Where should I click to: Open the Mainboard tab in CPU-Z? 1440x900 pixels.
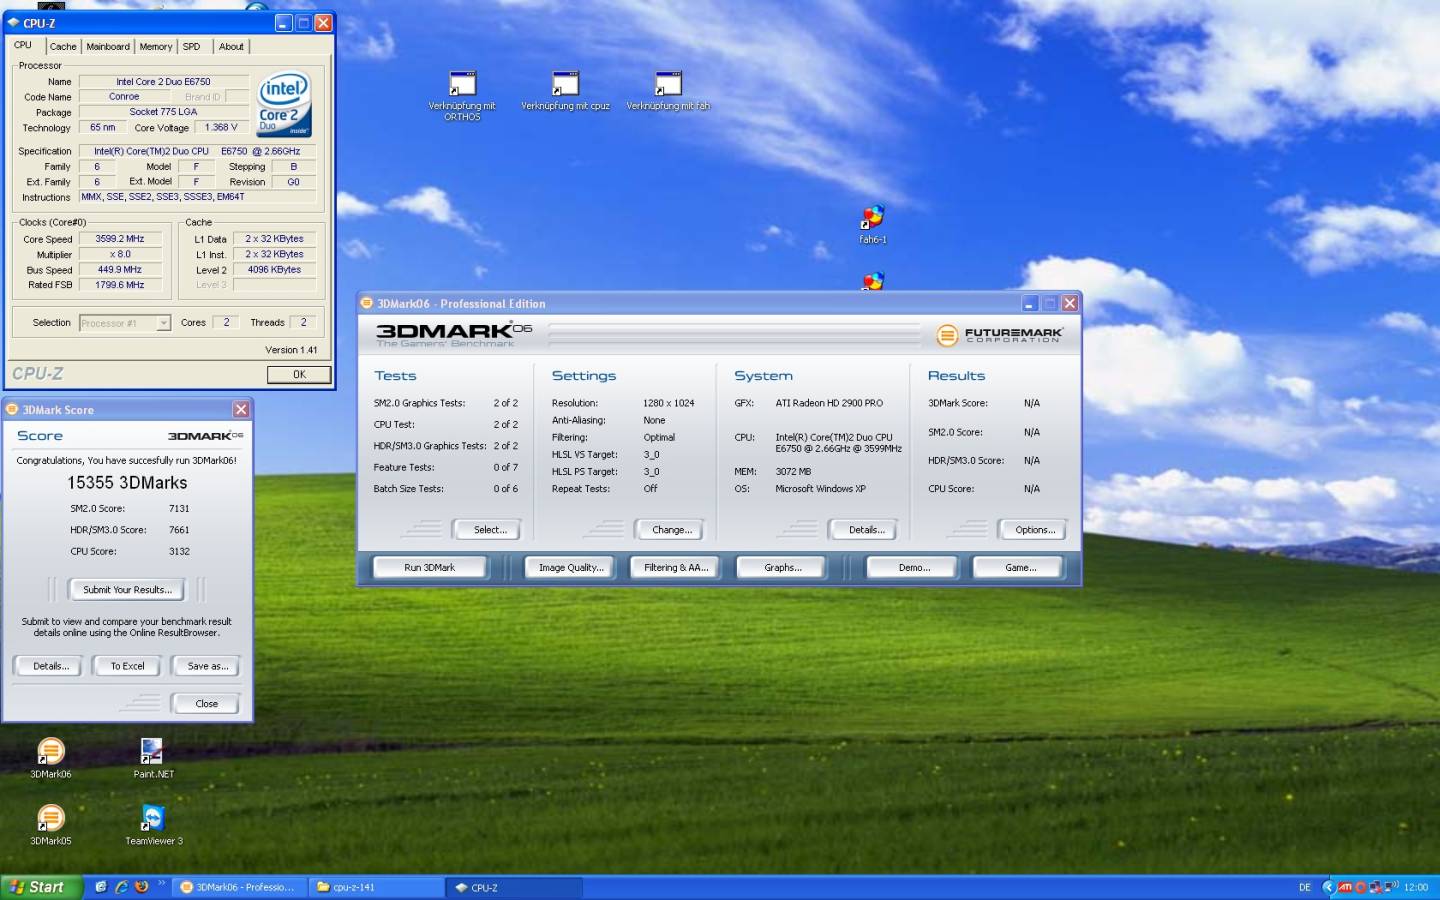[x=108, y=46]
